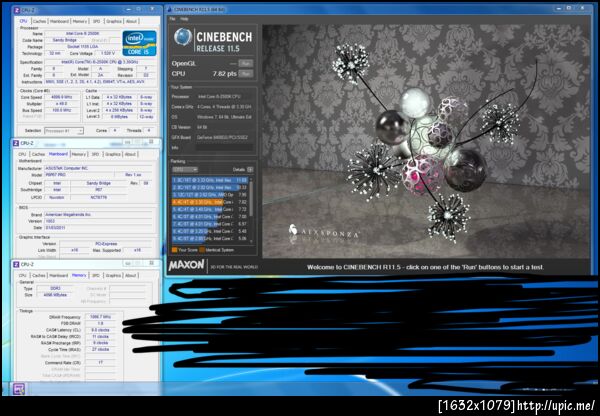Open About tab in the top CPU-Z window
The height and width of the screenshot is (416, 600).
[x=131, y=21]
